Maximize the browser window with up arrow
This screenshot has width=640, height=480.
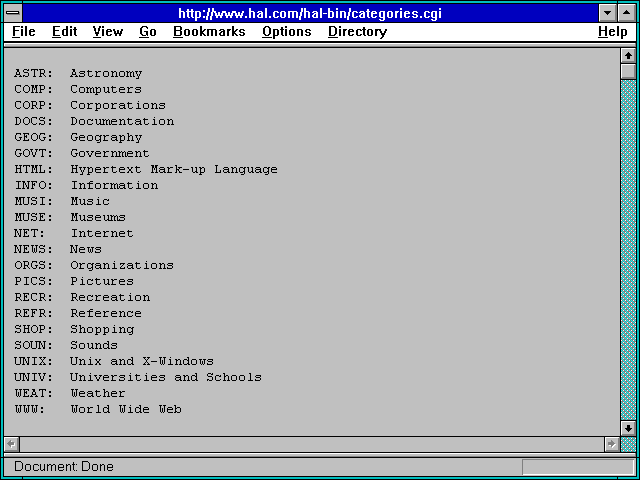click(627, 13)
